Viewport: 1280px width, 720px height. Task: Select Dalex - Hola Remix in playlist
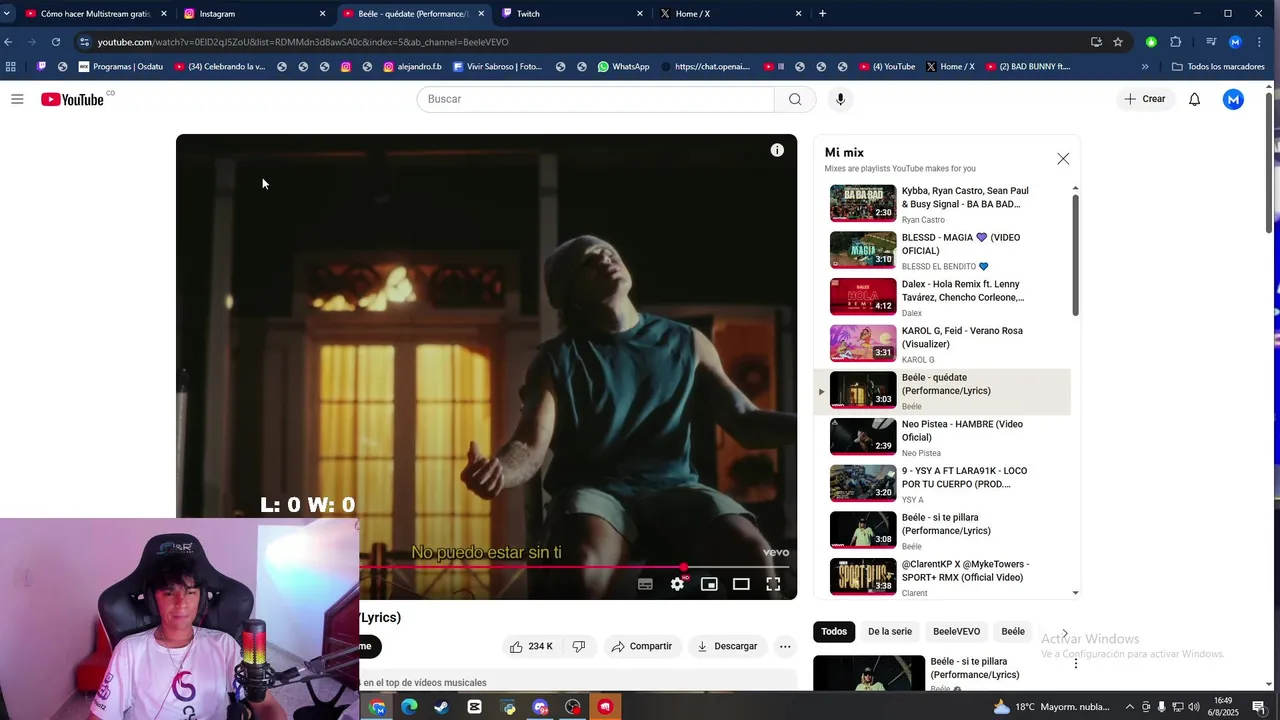click(942, 297)
